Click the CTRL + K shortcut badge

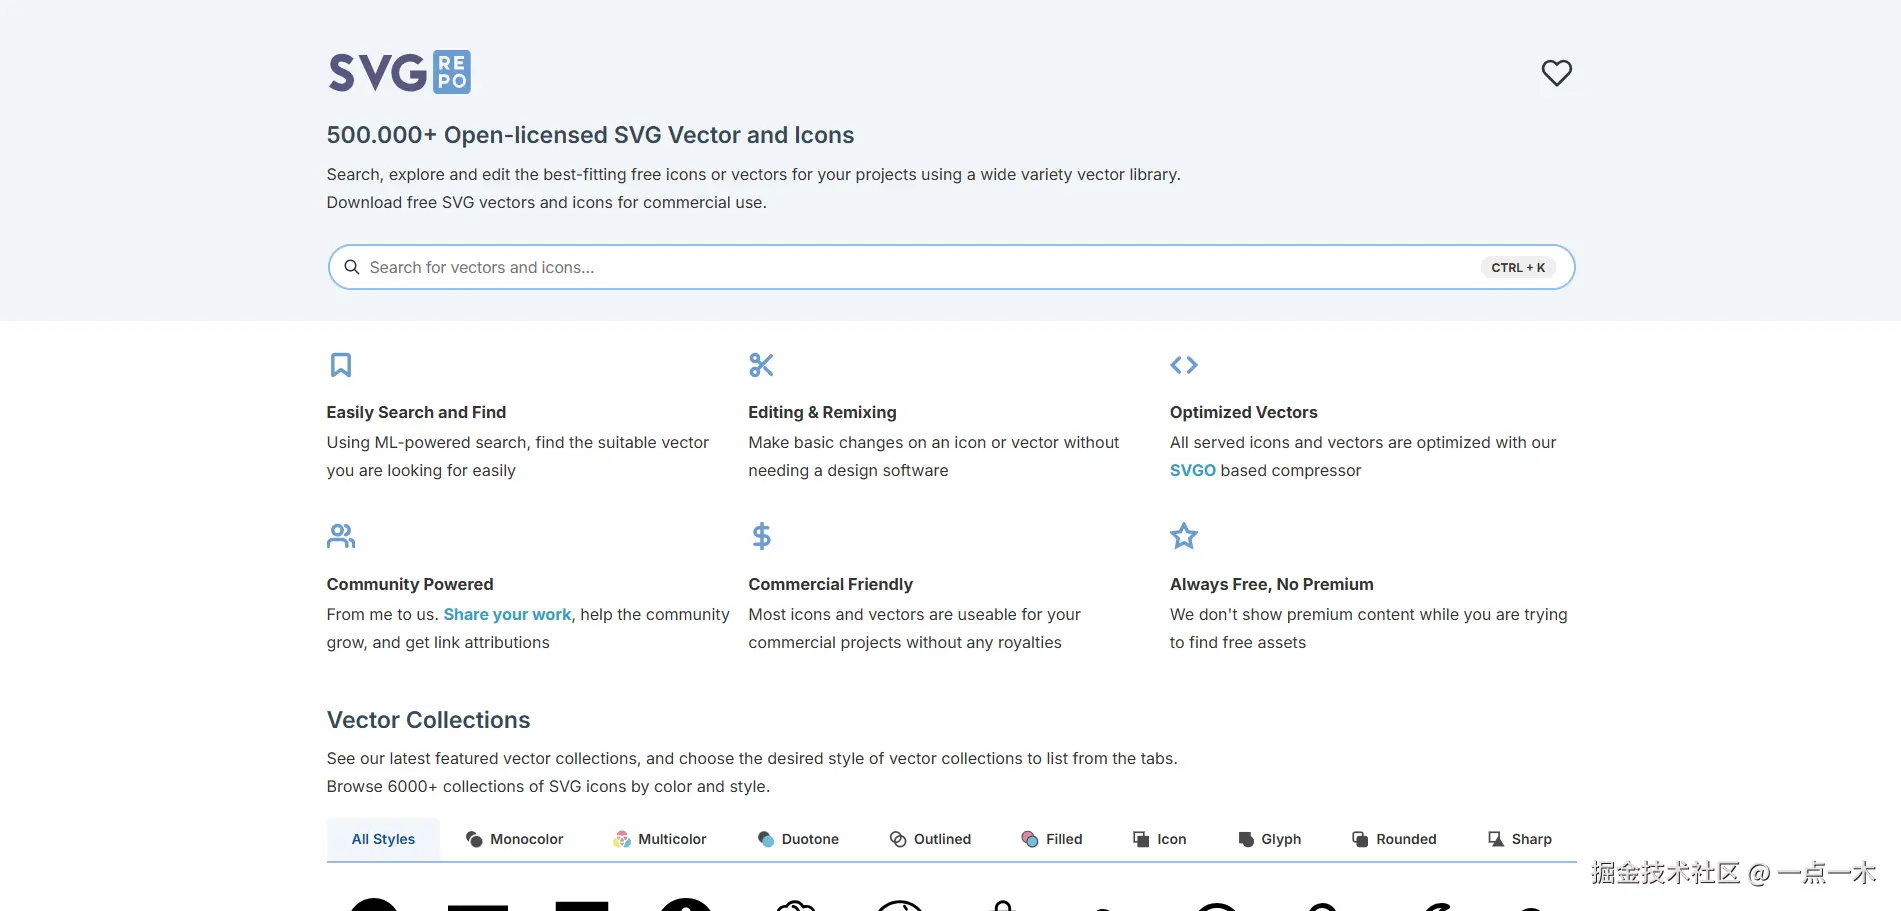(1518, 267)
